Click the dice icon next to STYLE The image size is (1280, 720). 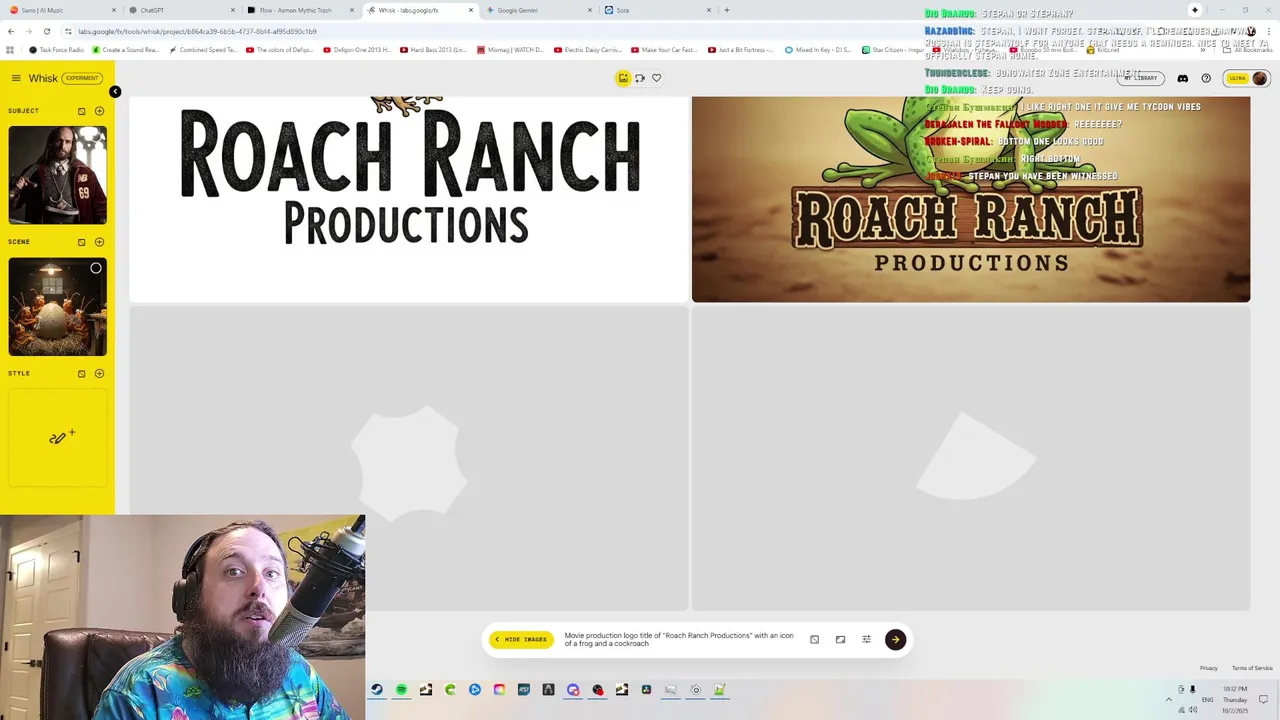[82, 374]
